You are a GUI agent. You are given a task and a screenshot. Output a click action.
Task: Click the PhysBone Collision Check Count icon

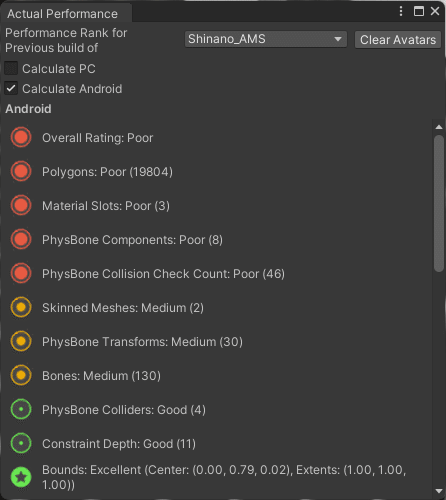(x=21, y=273)
